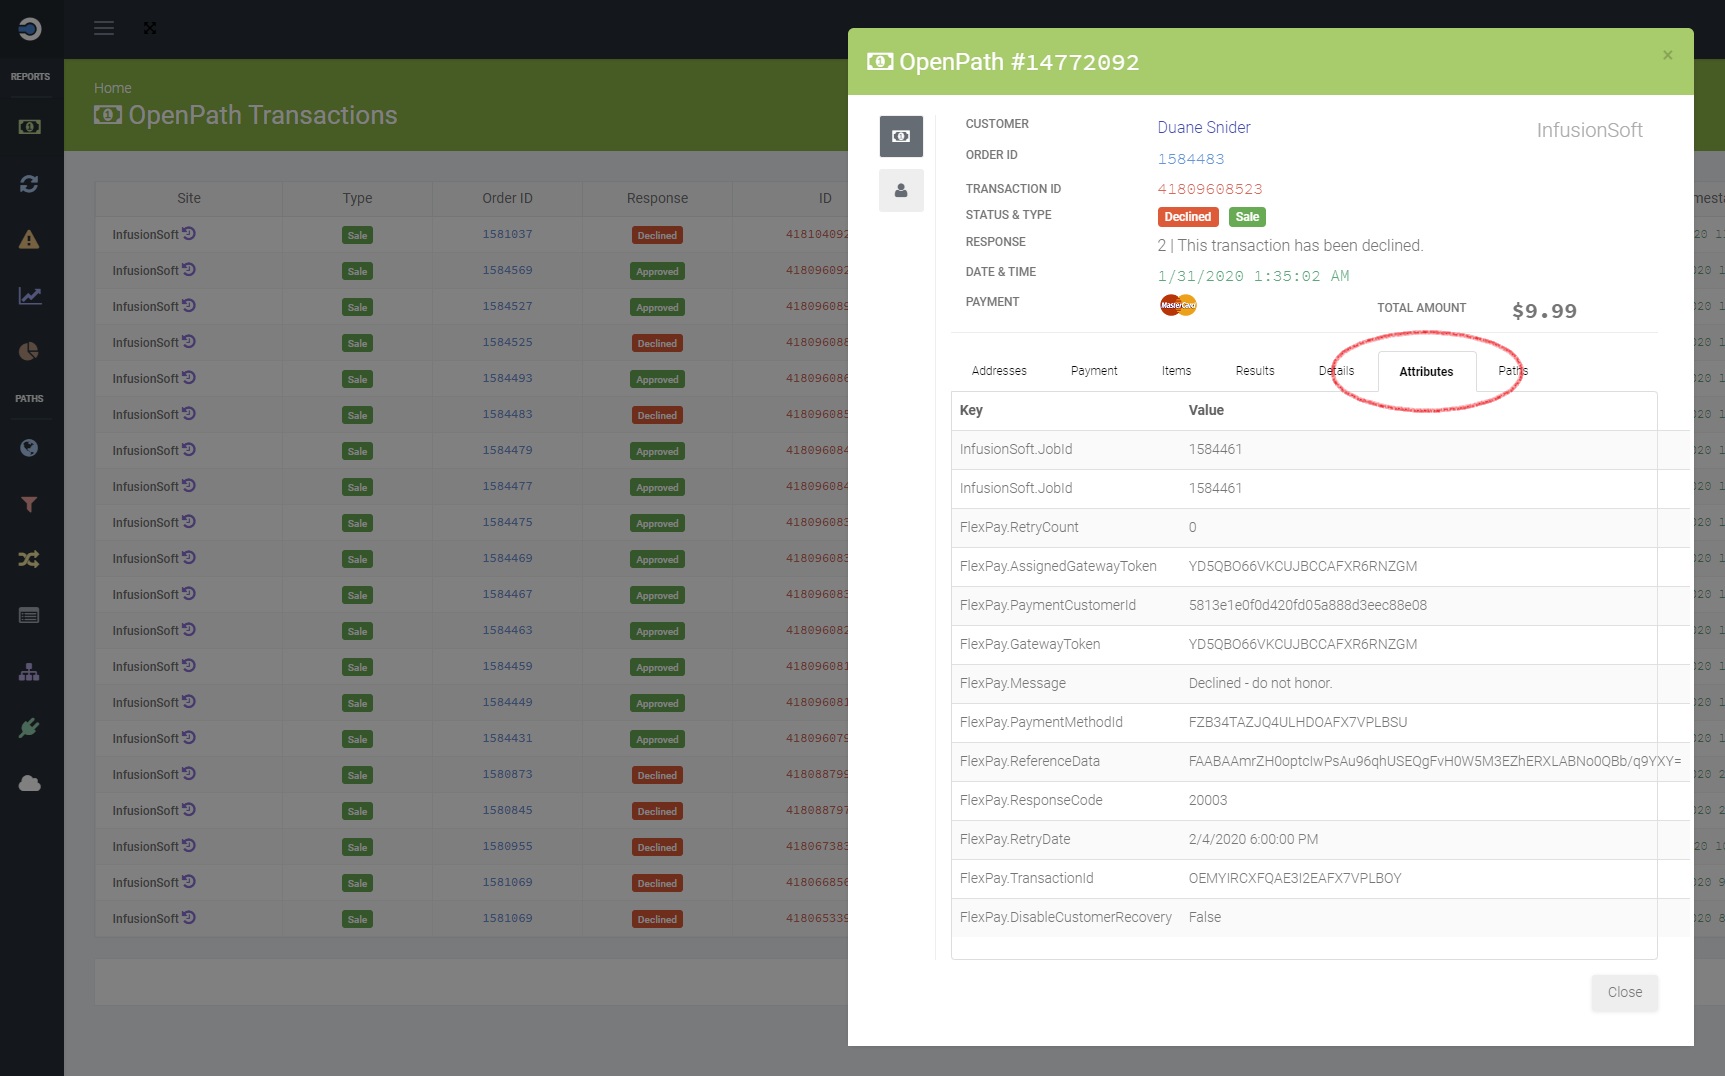
Task: Open order 1581037 in transactions table
Action: click(x=507, y=234)
